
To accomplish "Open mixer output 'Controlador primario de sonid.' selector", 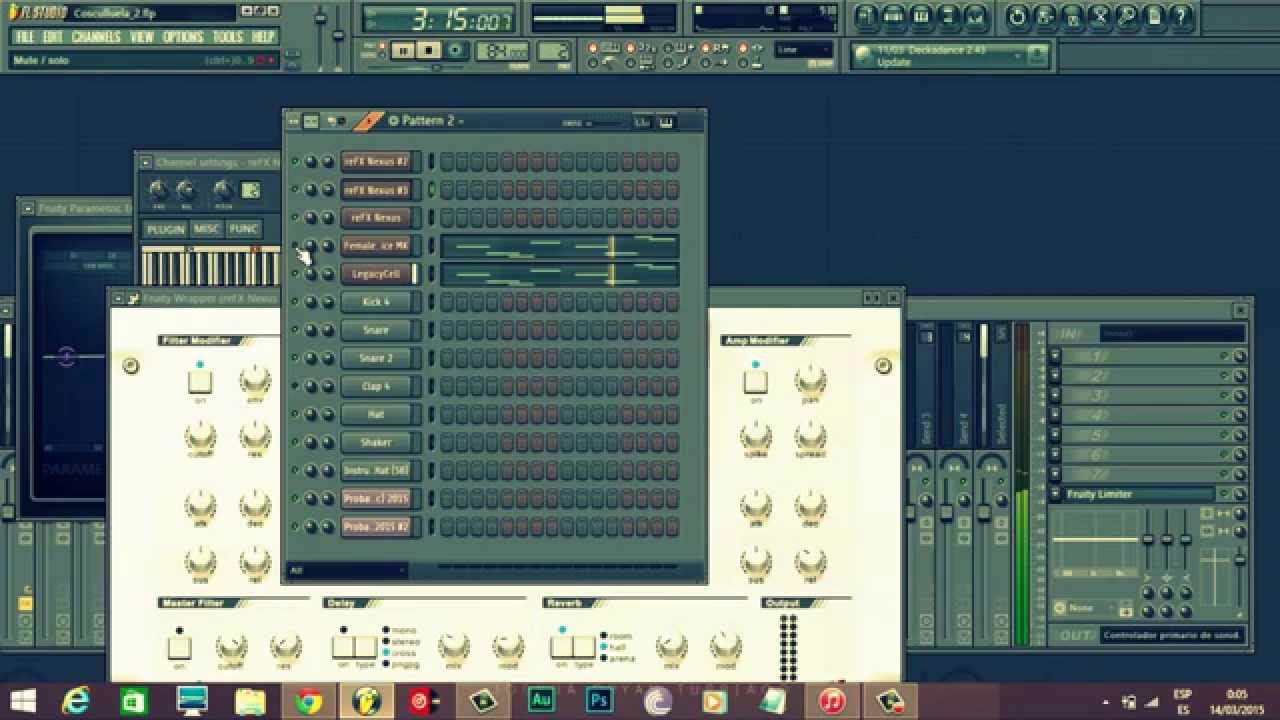I will pos(1172,635).
